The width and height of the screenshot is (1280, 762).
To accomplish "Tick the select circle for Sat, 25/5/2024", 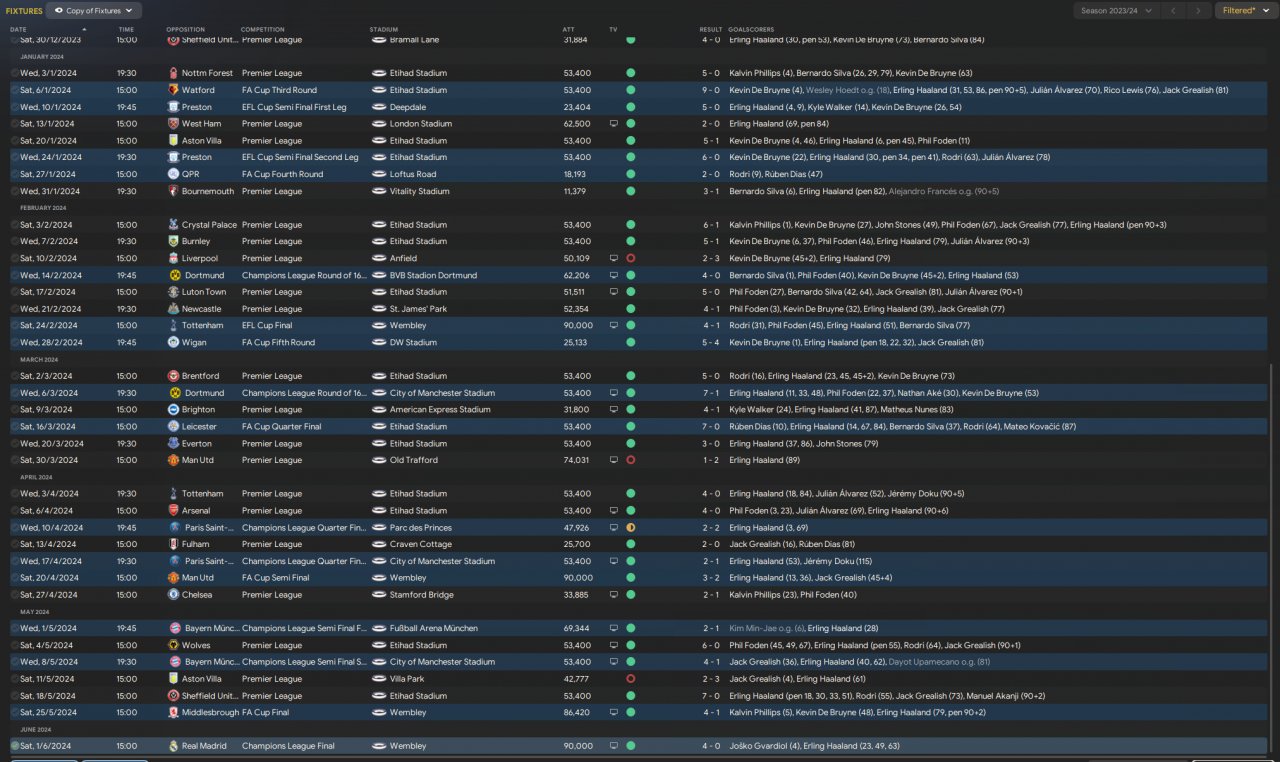I will (x=15, y=712).
